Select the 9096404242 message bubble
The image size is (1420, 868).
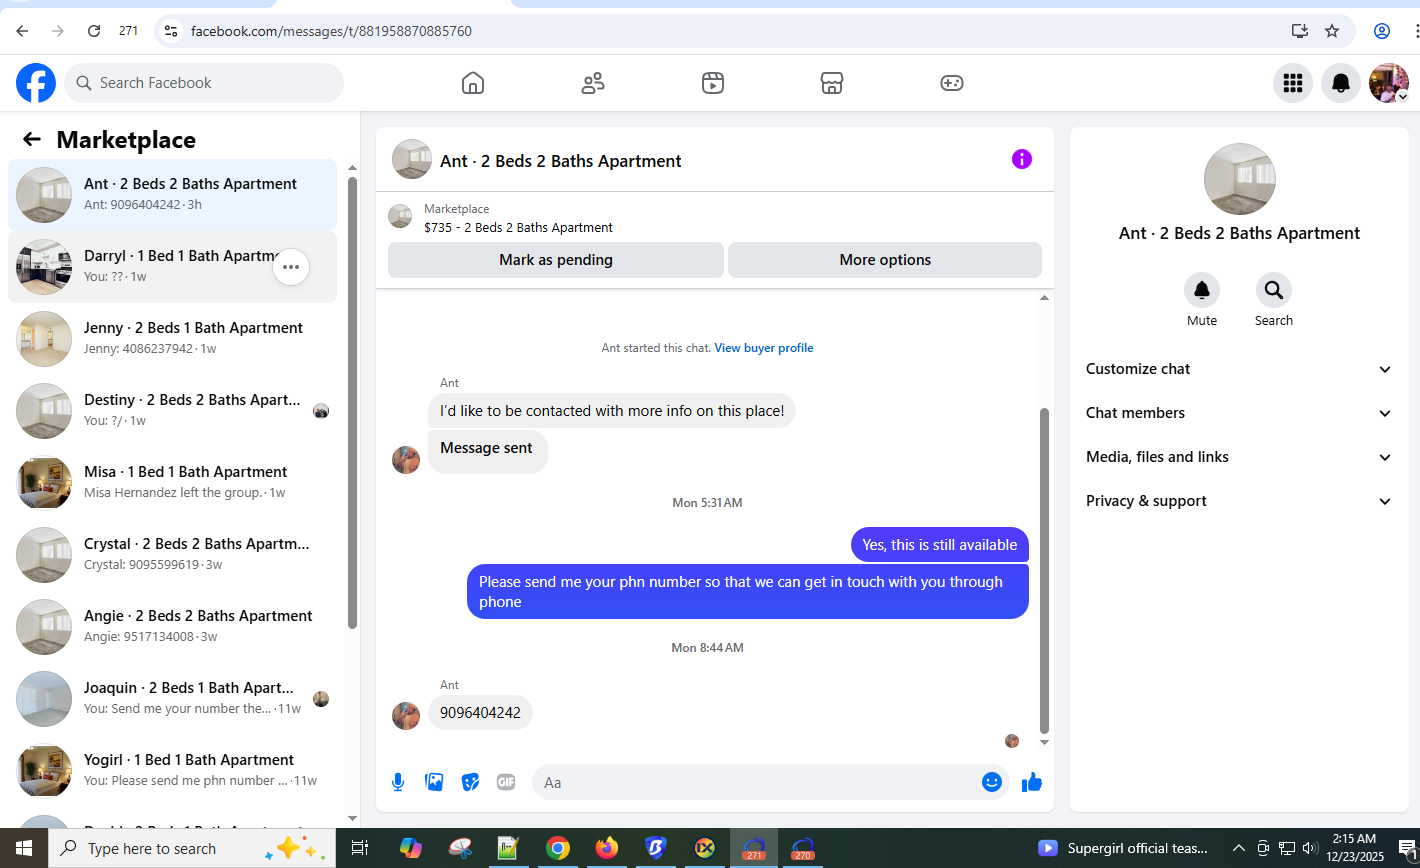480,713
